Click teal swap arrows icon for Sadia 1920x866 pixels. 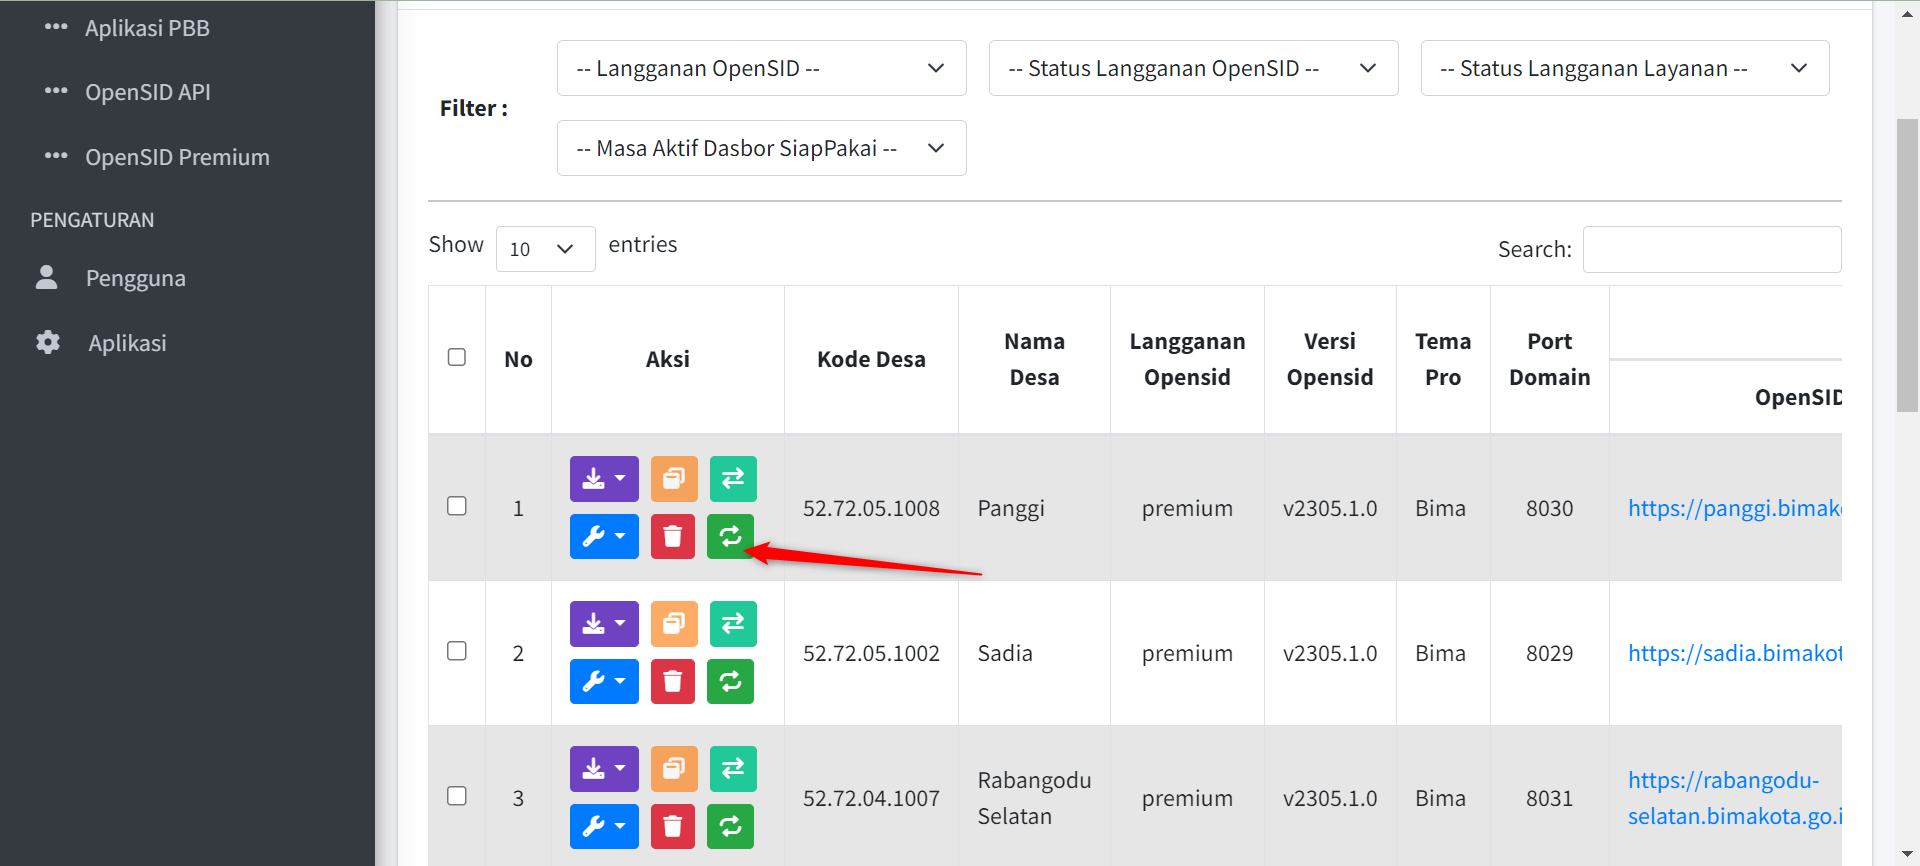(733, 624)
